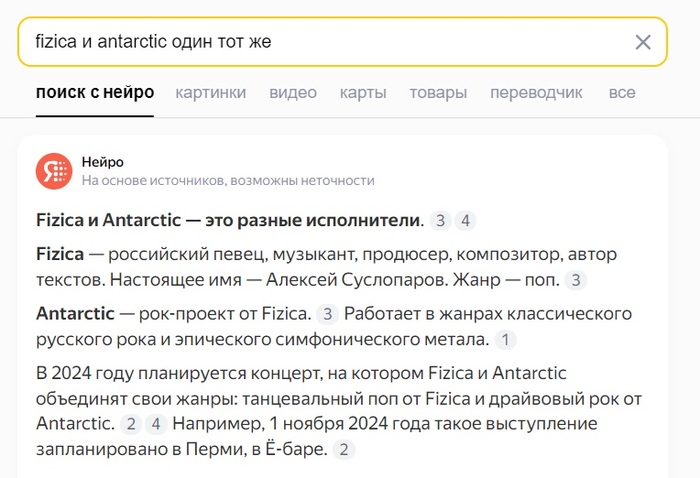This screenshot has height=478, width=700.
Task: Click the sources disclaimer under Нейро
Action: (x=228, y=181)
